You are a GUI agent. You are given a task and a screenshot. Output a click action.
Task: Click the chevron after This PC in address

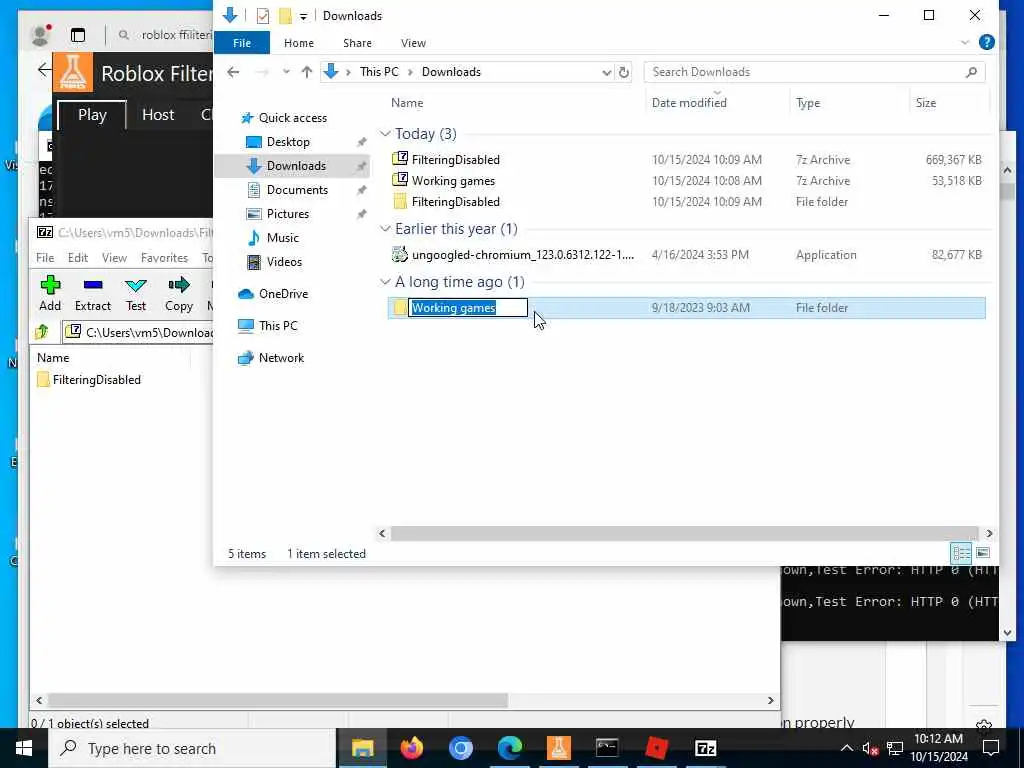point(410,72)
